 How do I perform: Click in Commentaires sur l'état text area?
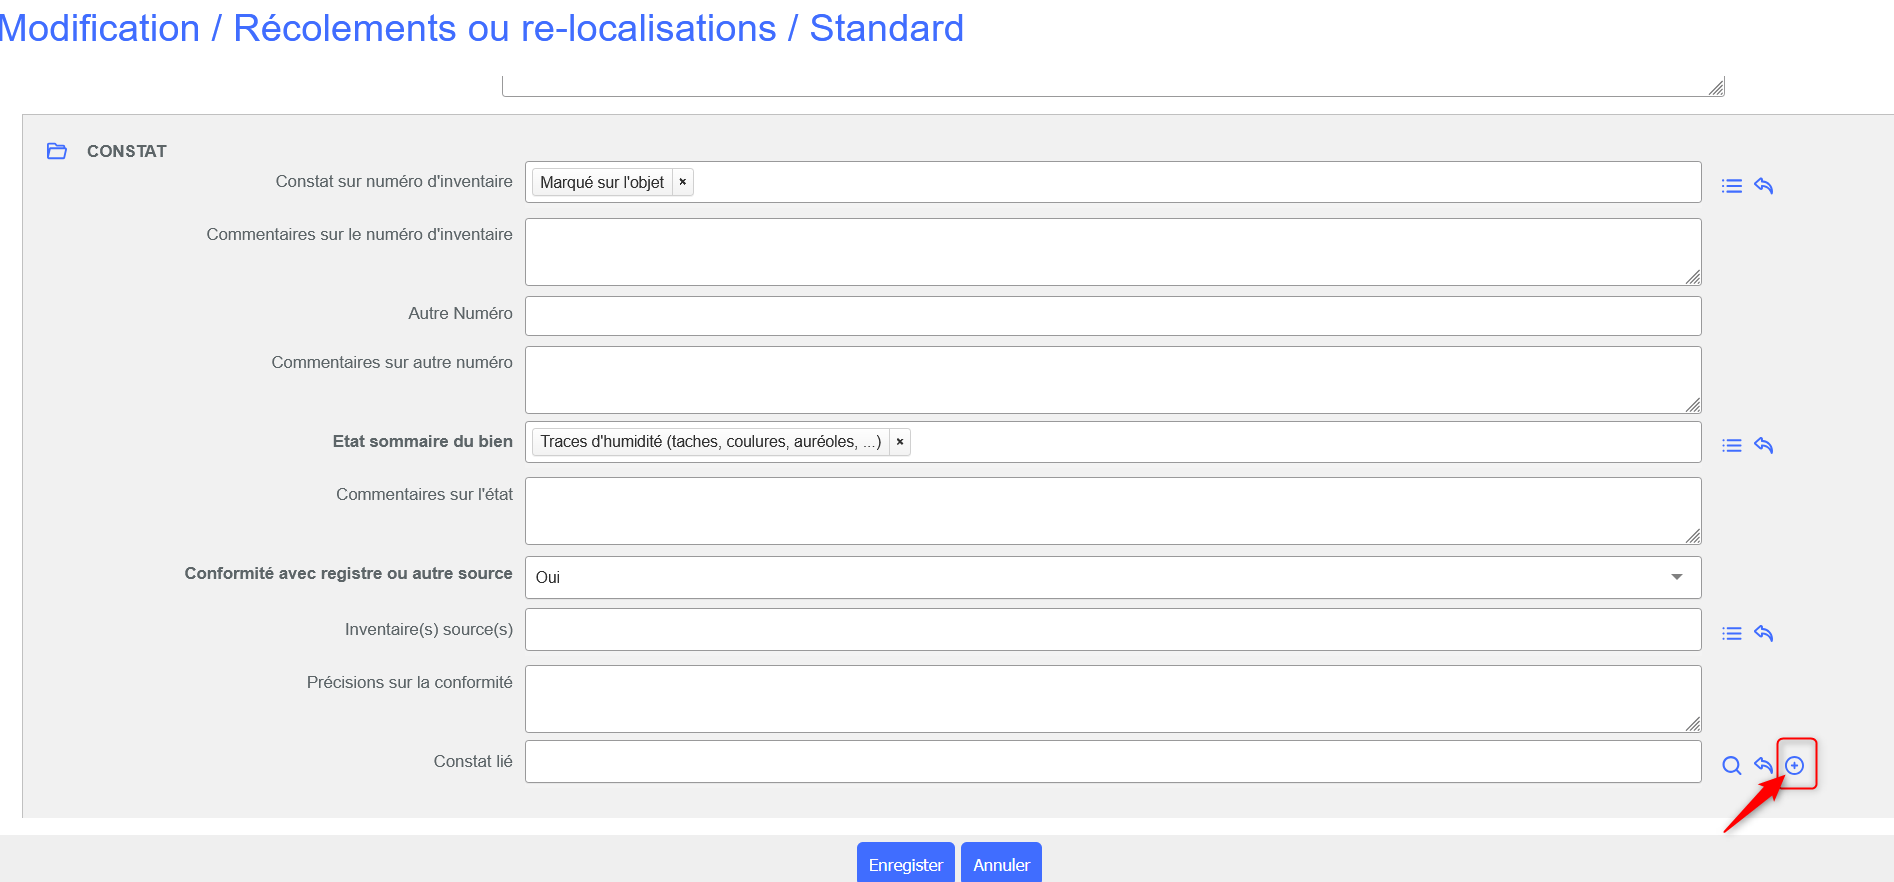click(1112, 511)
